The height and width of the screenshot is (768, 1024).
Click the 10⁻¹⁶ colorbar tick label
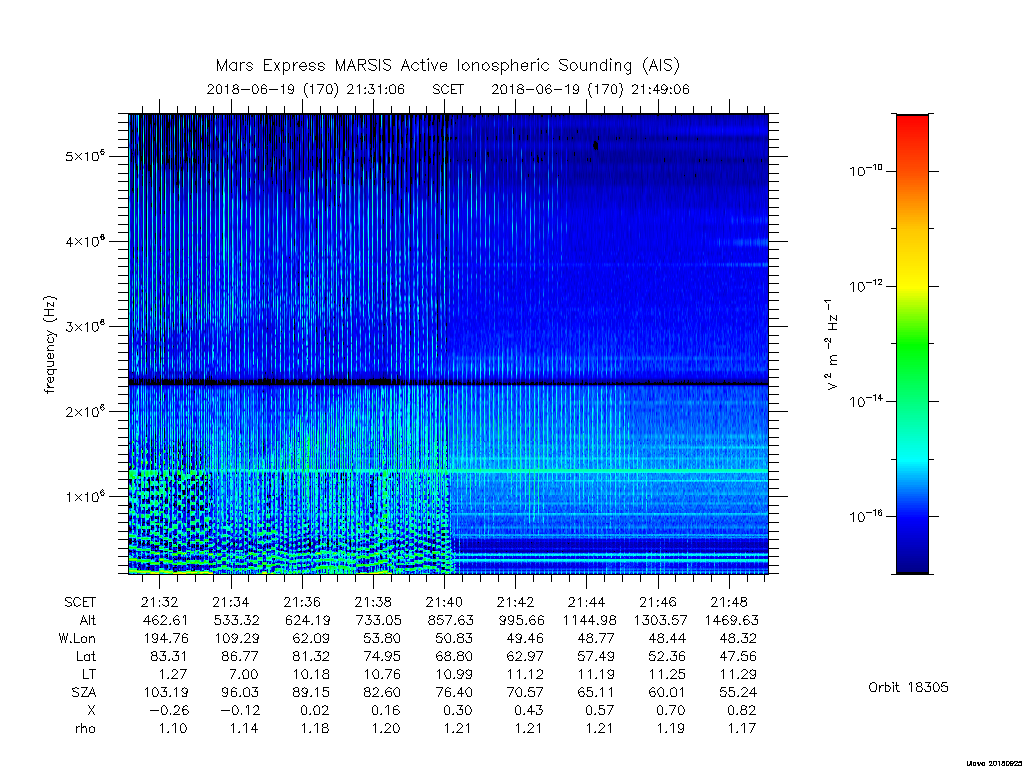pyautogui.click(x=865, y=517)
